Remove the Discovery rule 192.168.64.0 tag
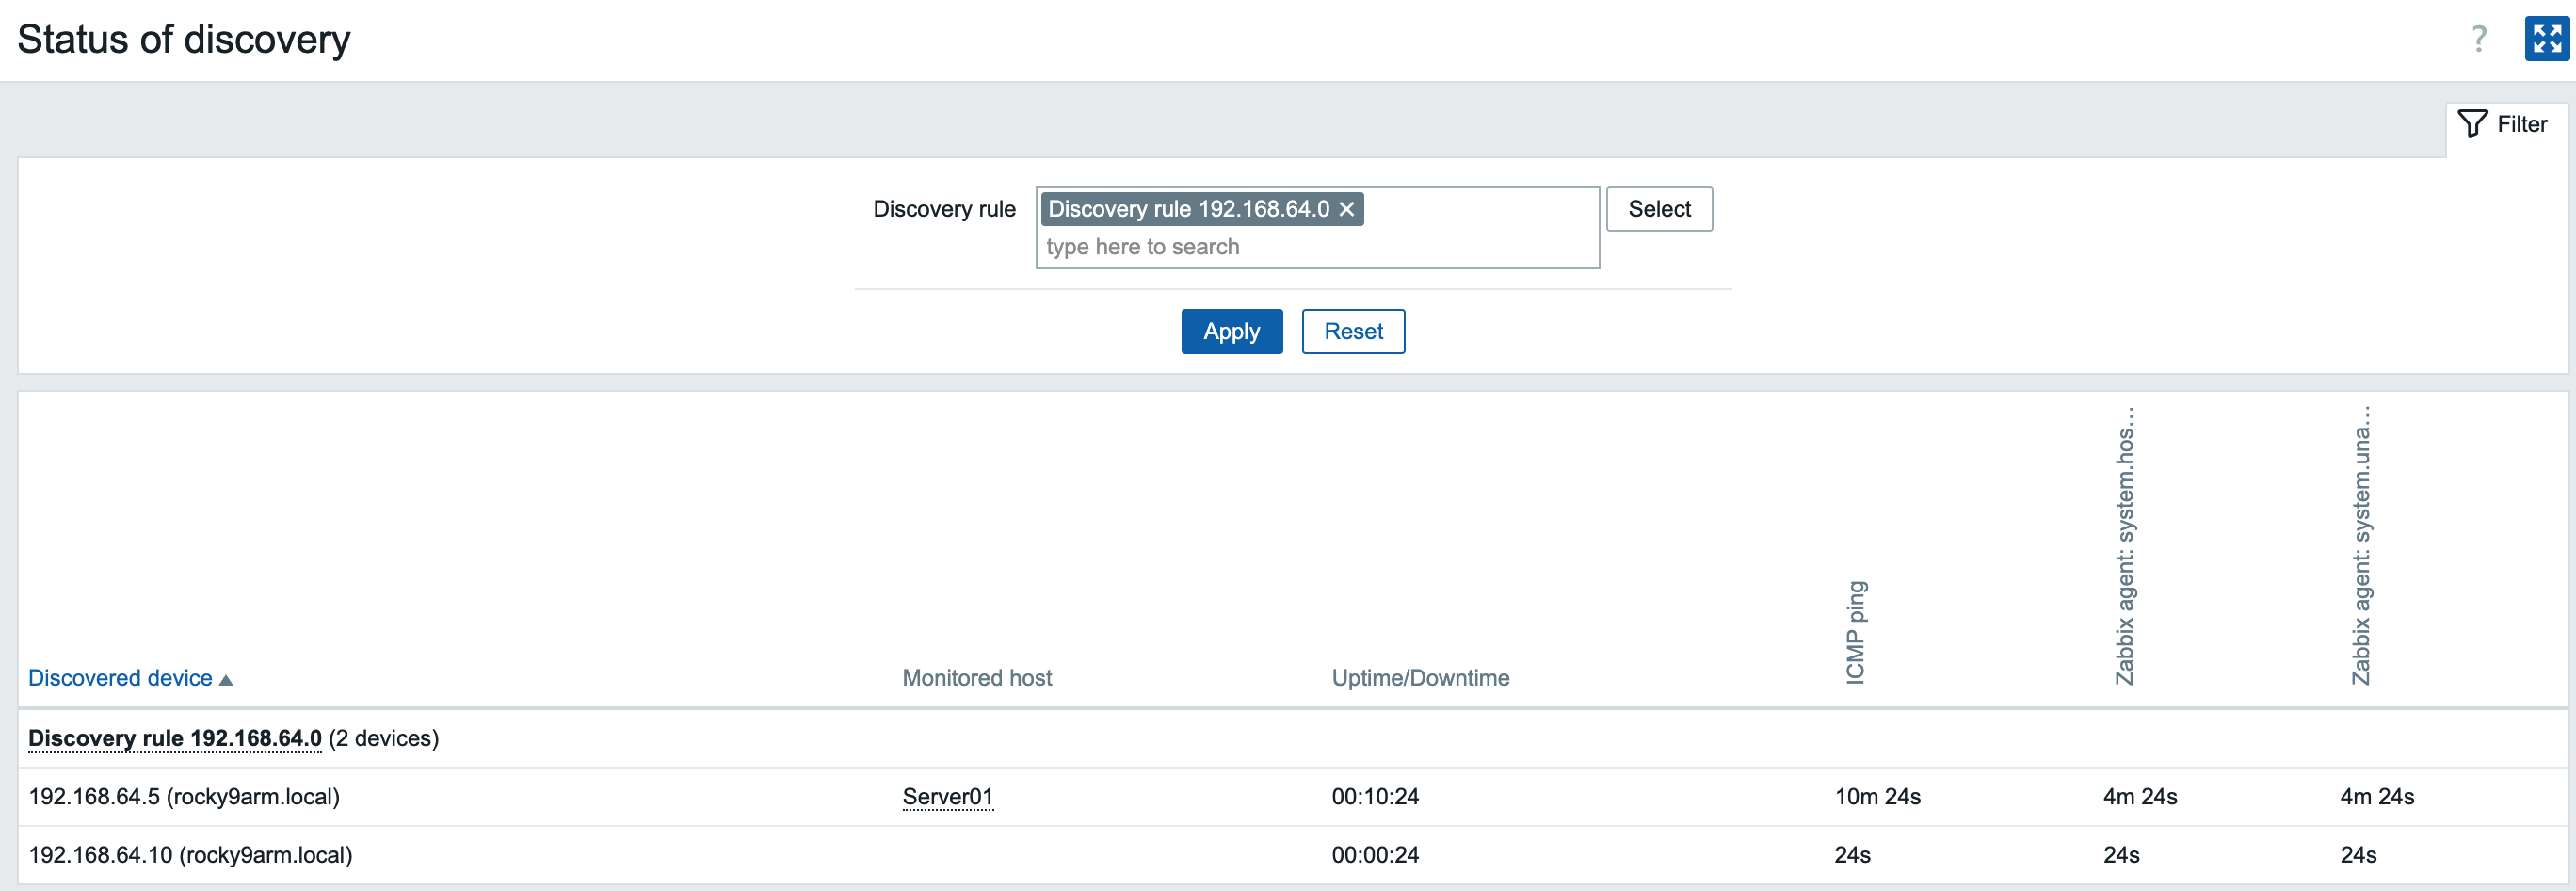 coord(1347,209)
